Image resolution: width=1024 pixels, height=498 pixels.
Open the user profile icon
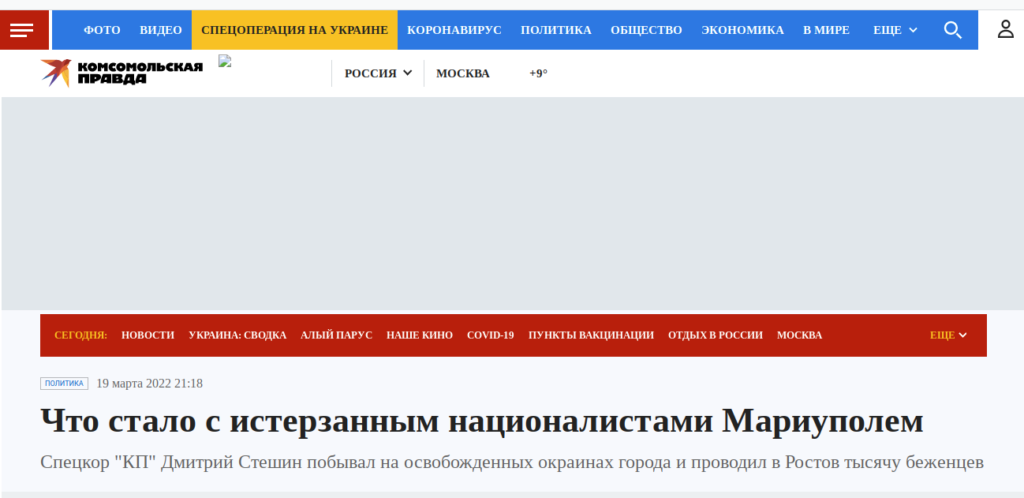(x=1006, y=29)
